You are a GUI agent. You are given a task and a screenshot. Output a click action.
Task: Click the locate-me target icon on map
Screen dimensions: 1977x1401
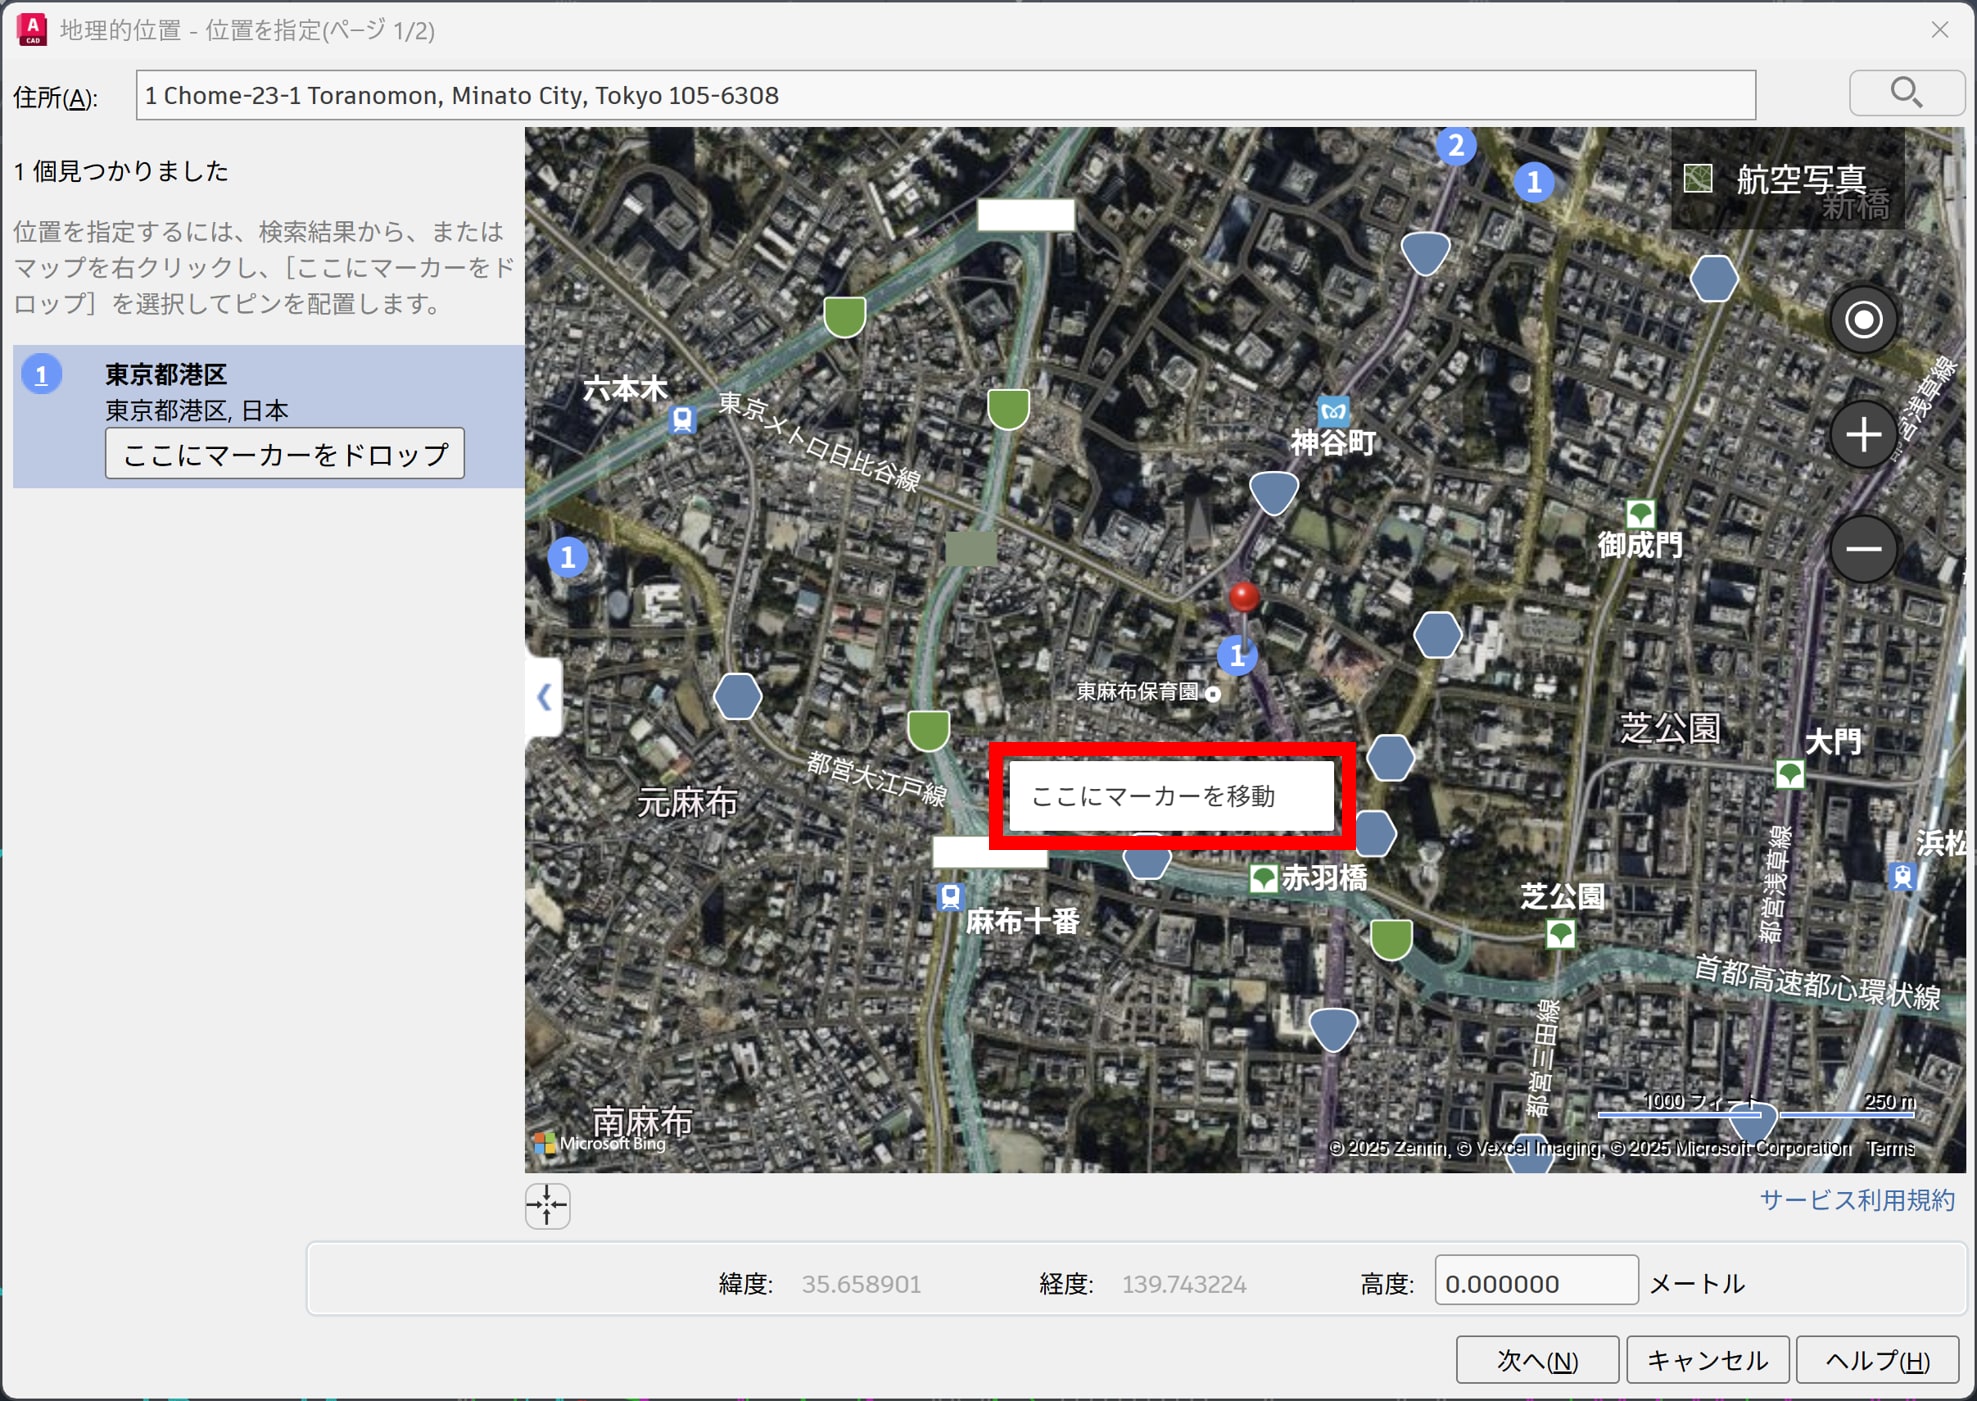click(x=1862, y=320)
